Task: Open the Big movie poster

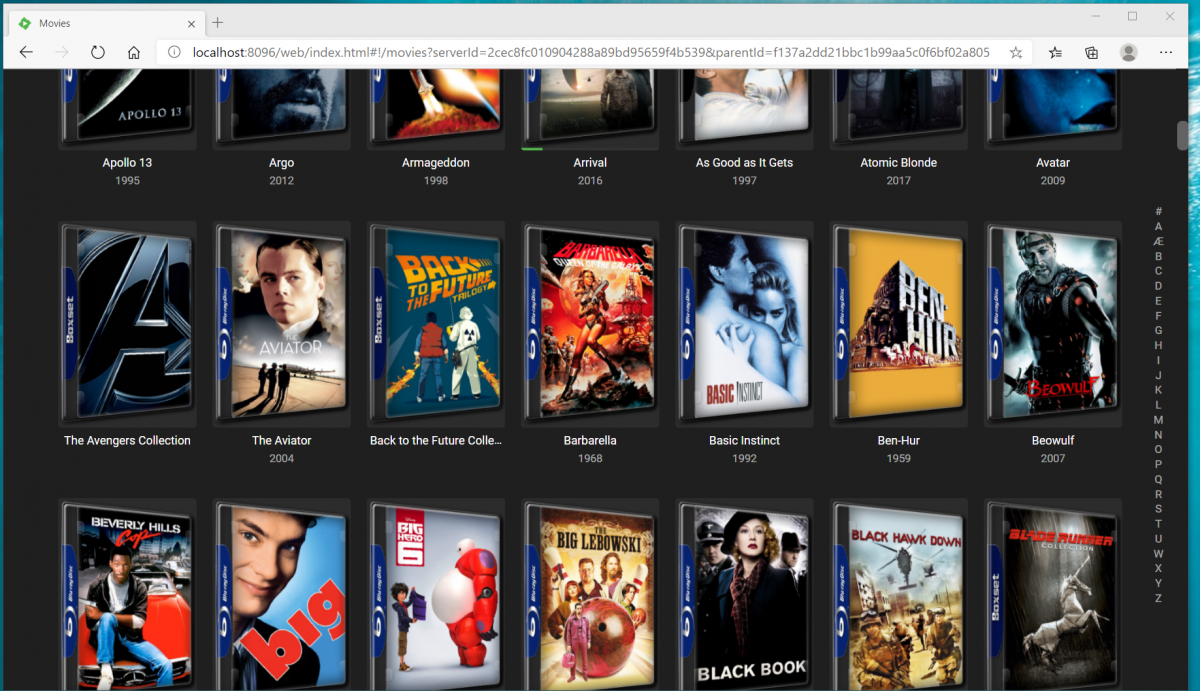Action: tap(282, 596)
